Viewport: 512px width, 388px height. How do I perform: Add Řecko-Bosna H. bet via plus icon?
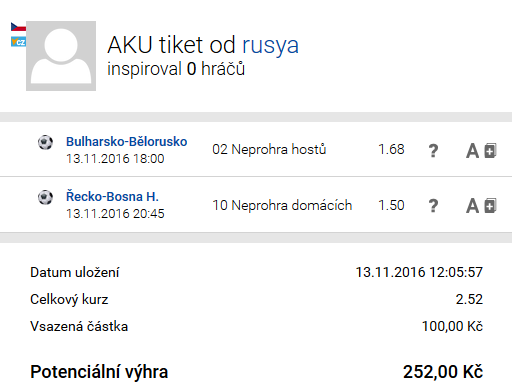click(x=490, y=206)
